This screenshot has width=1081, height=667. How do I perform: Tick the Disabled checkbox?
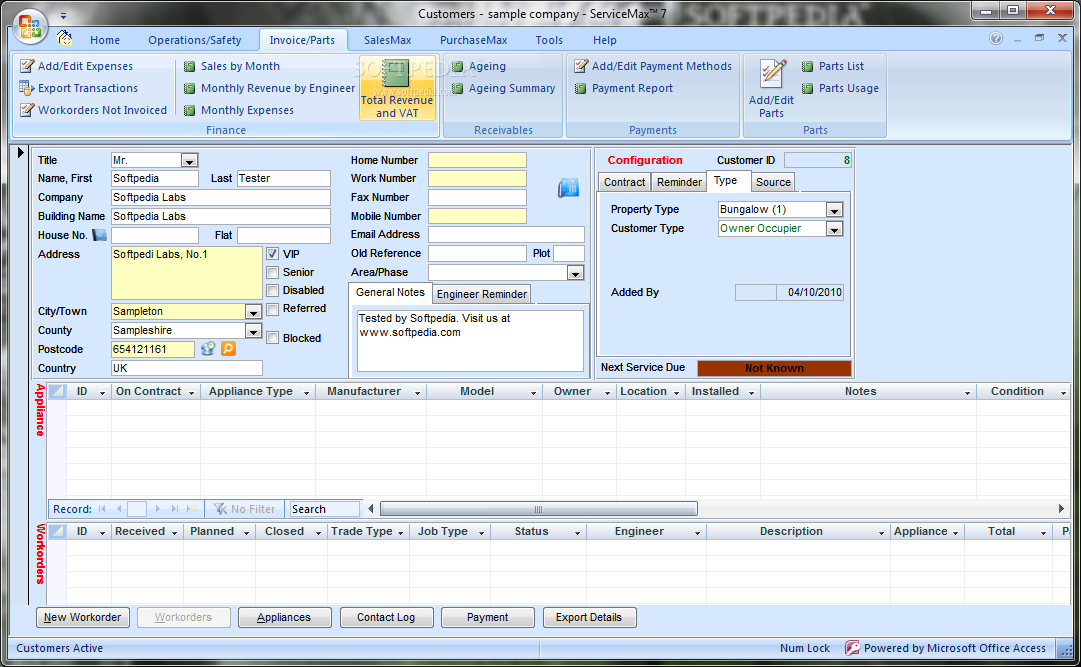273,290
